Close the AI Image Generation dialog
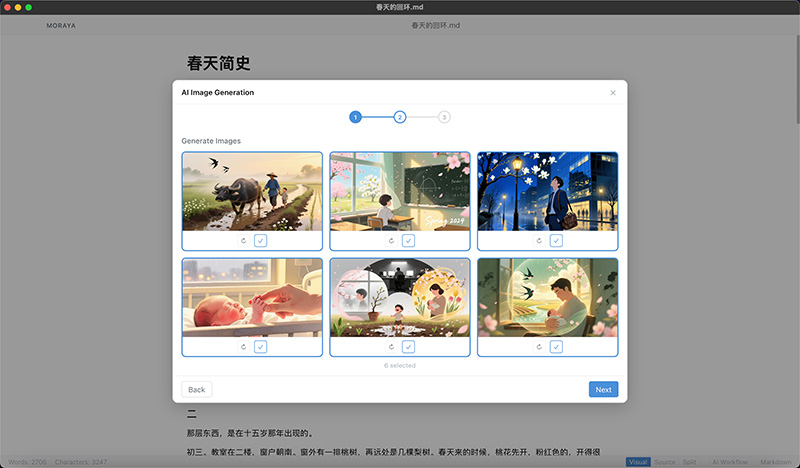The width and height of the screenshot is (800, 468). (613, 93)
